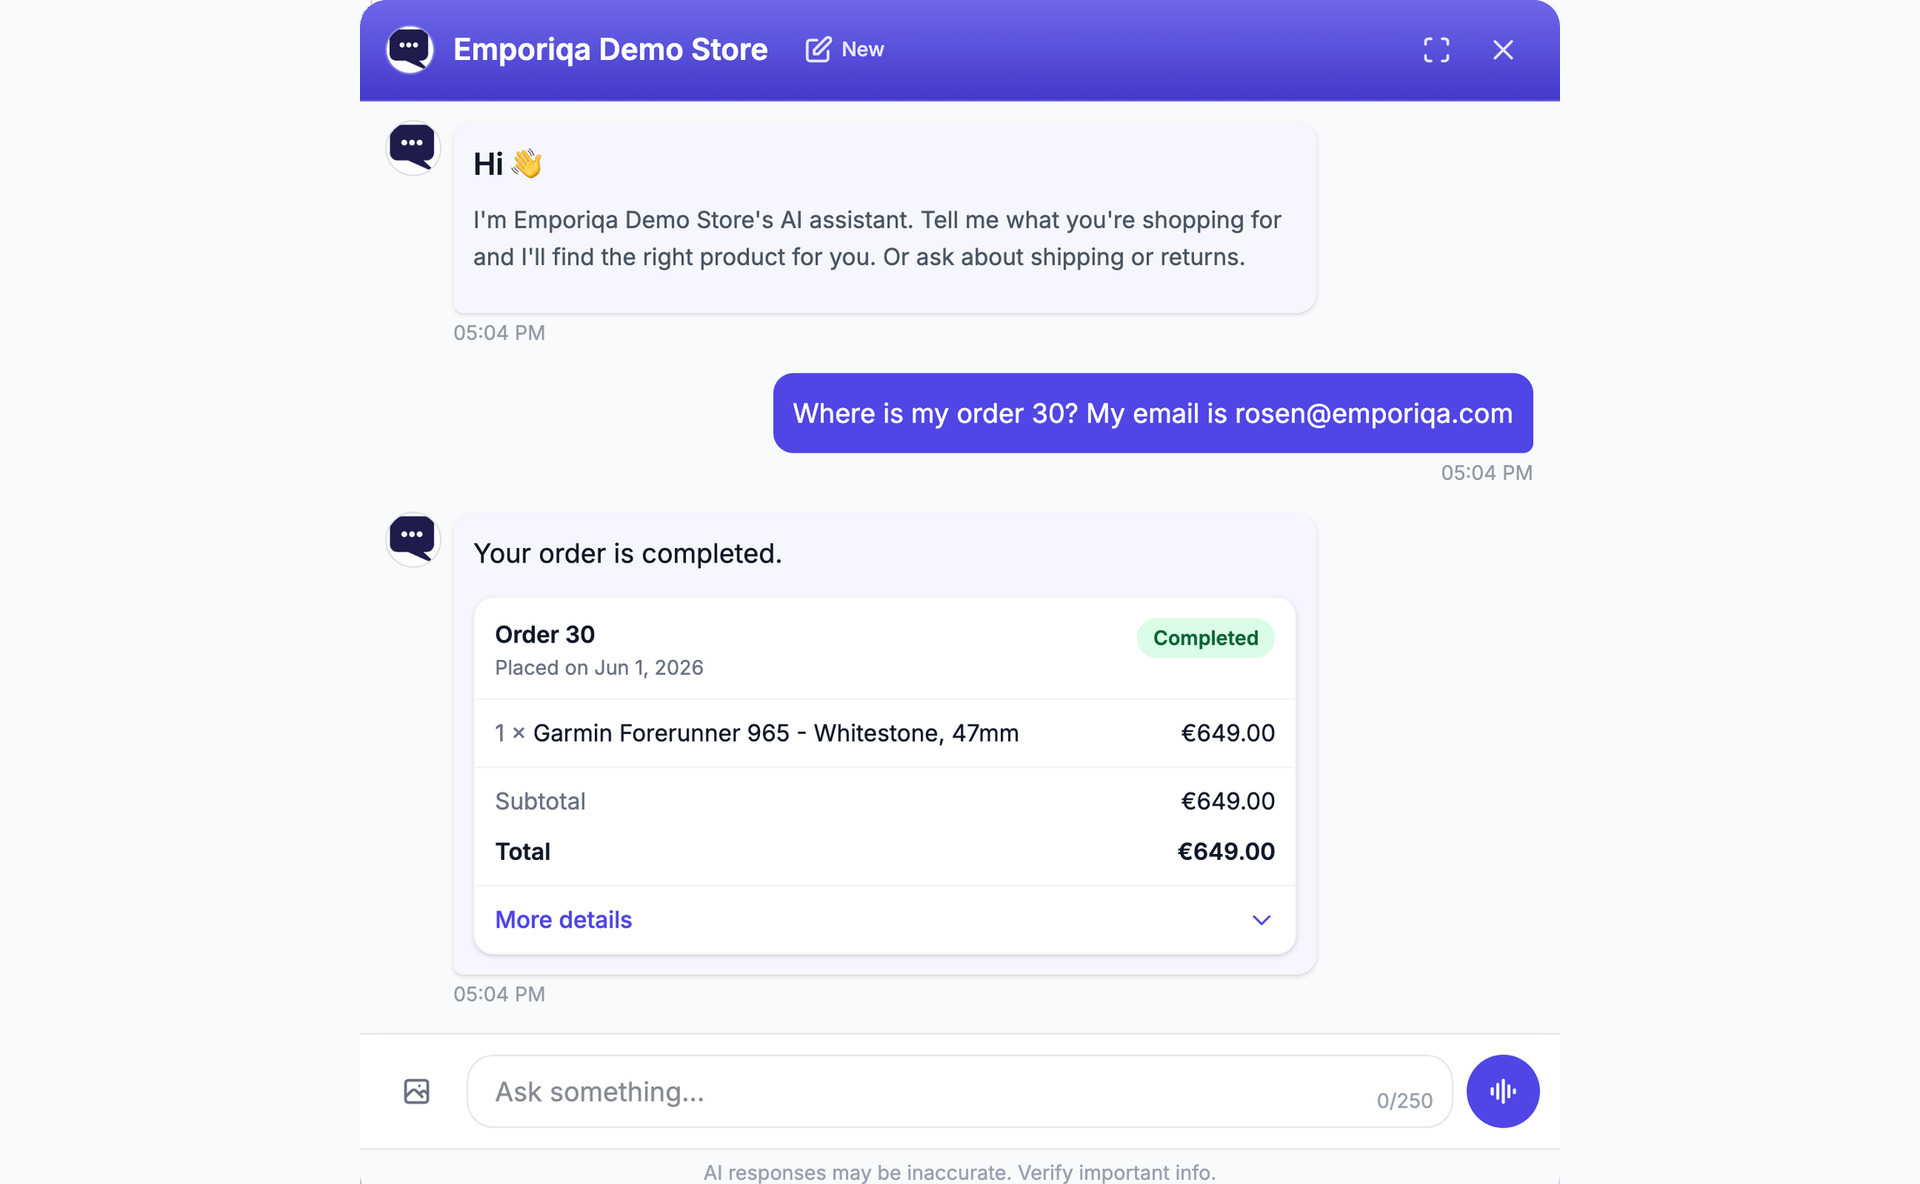Click the assistant intro paragraph text
The width and height of the screenshot is (1920, 1184).
point(877,238)
